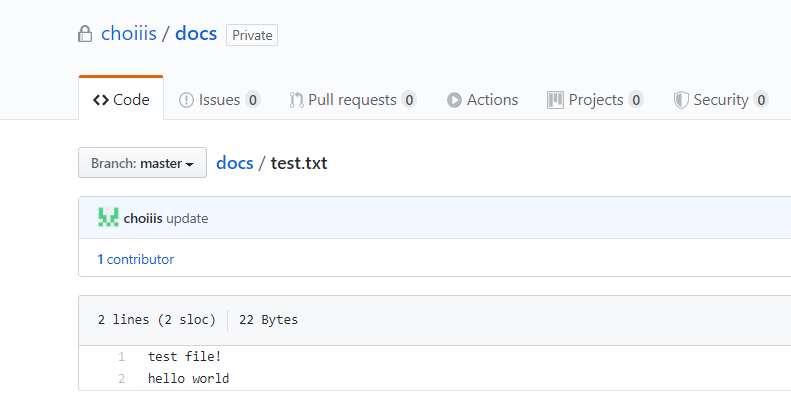Click the shield icon on the Security tab

(x=680, y=100)
